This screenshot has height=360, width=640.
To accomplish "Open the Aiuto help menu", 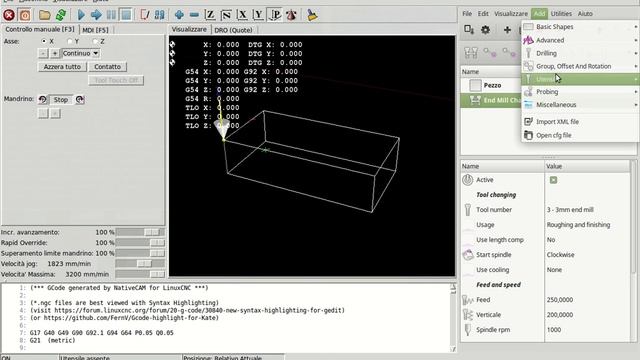I will pyautogui.click(x=585, y=13).
